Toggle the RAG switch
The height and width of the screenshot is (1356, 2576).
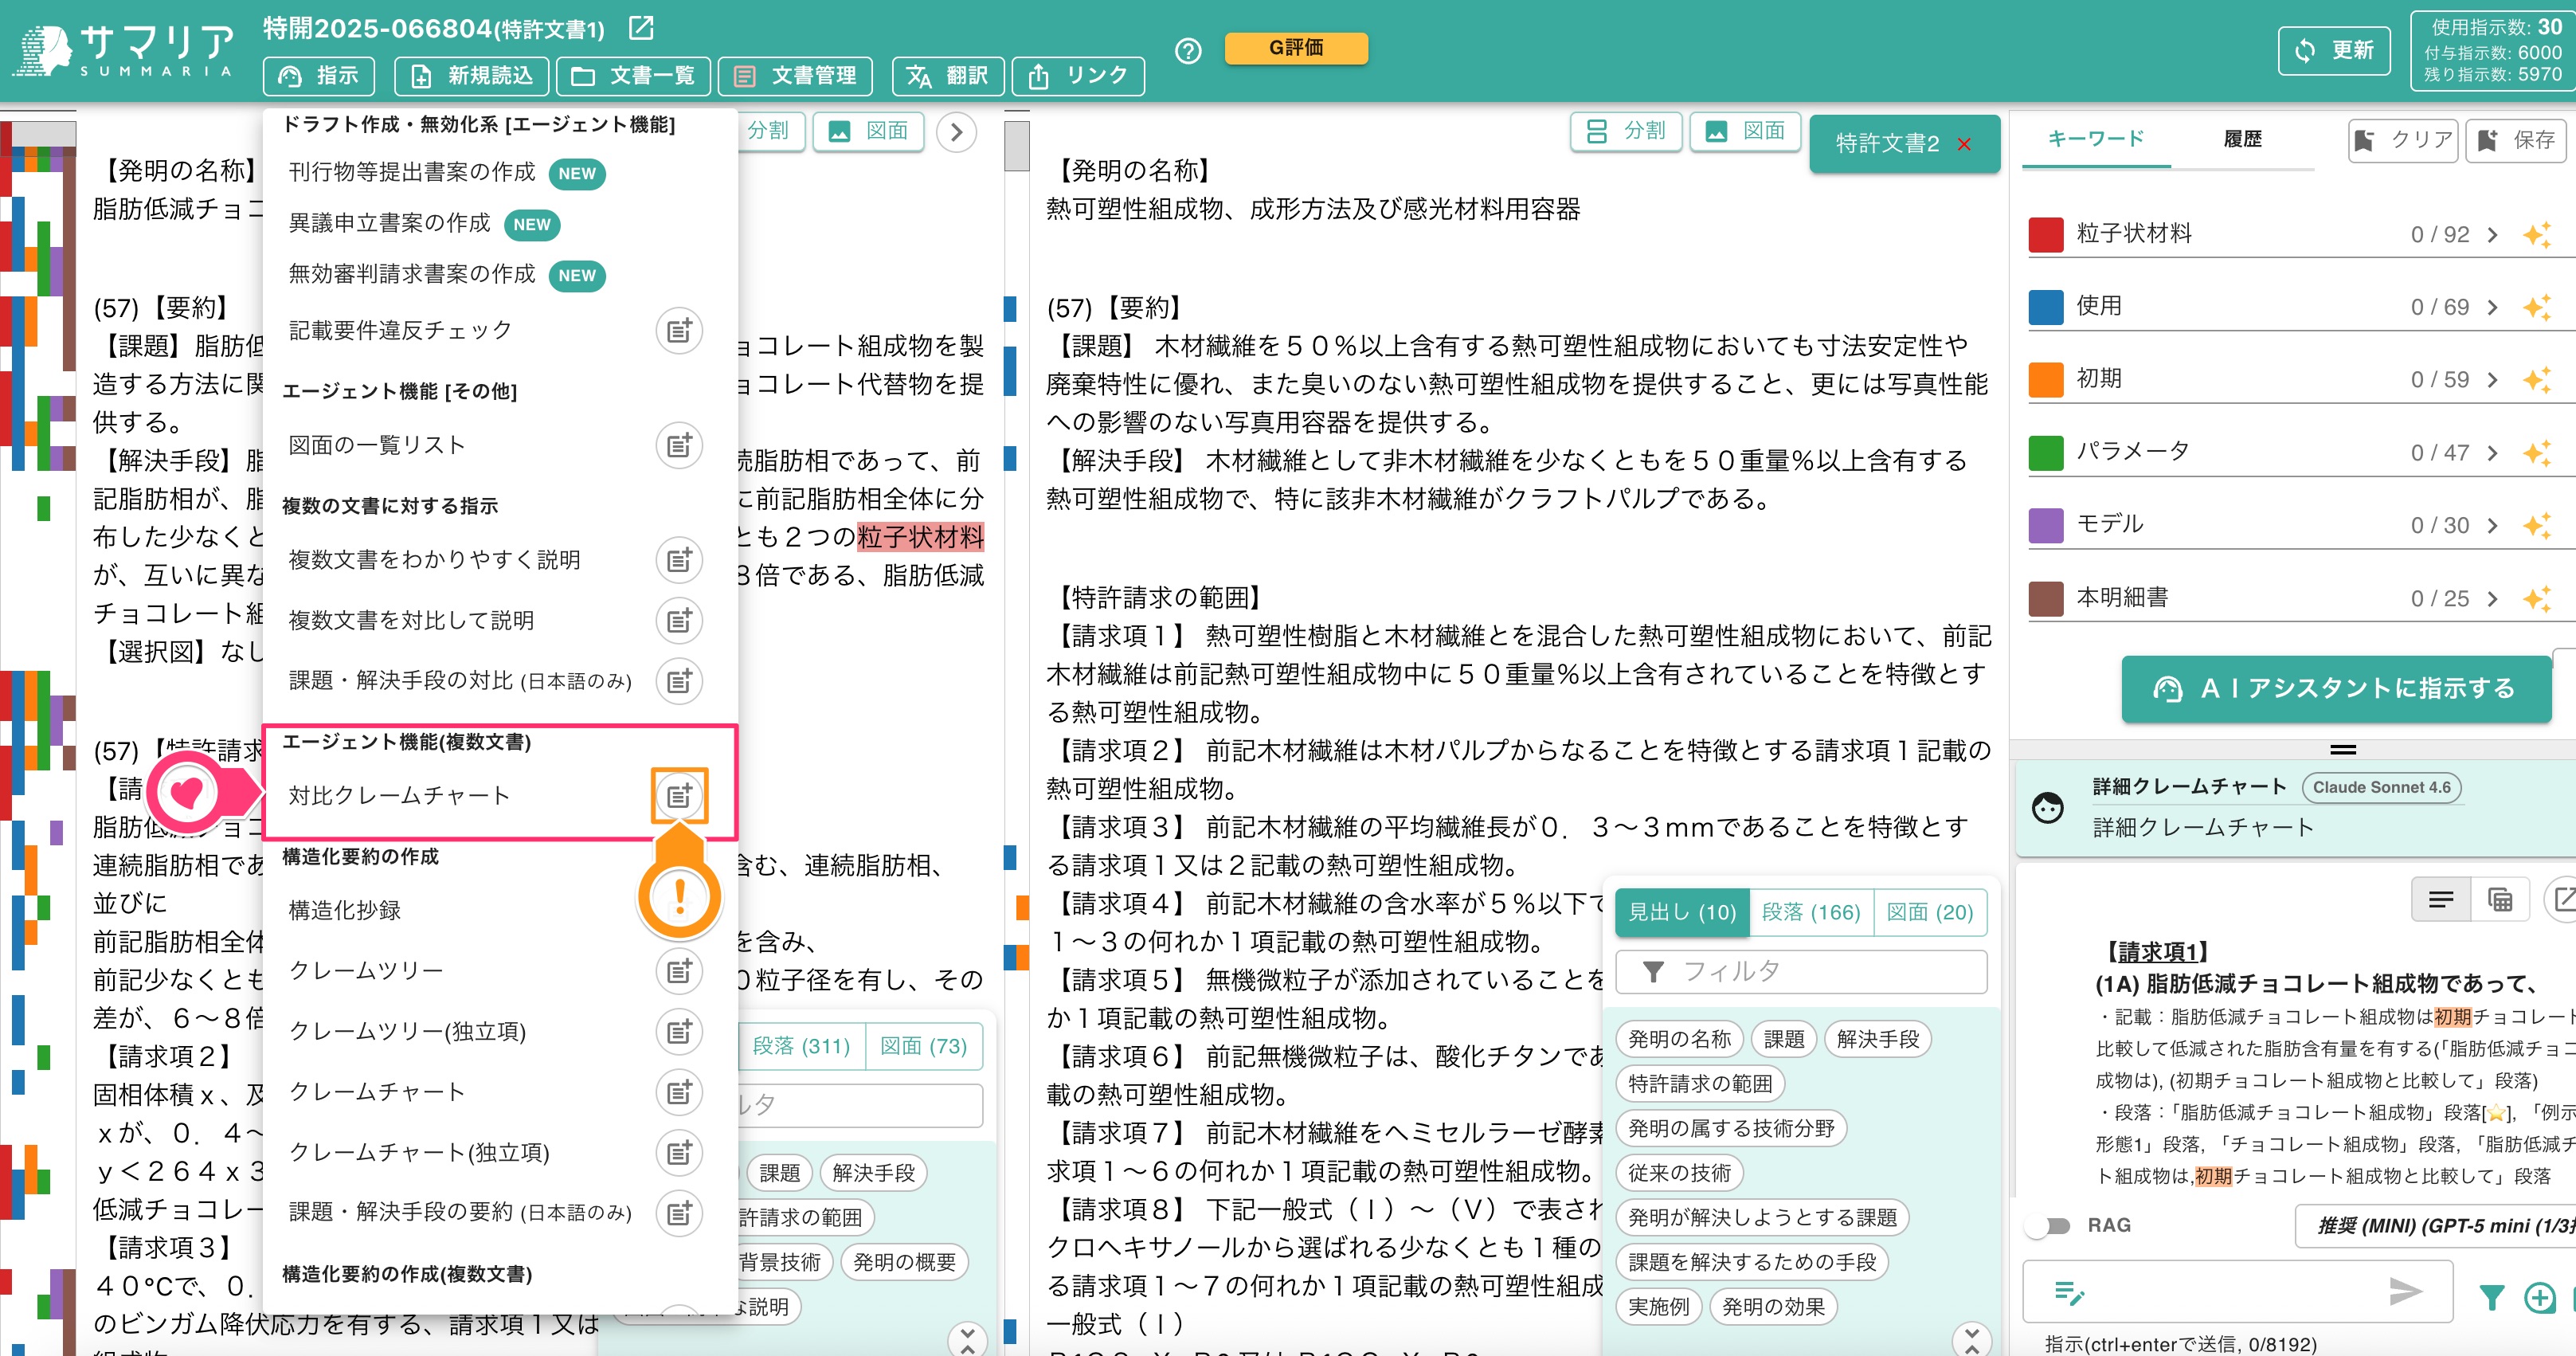point(2049,1226)
